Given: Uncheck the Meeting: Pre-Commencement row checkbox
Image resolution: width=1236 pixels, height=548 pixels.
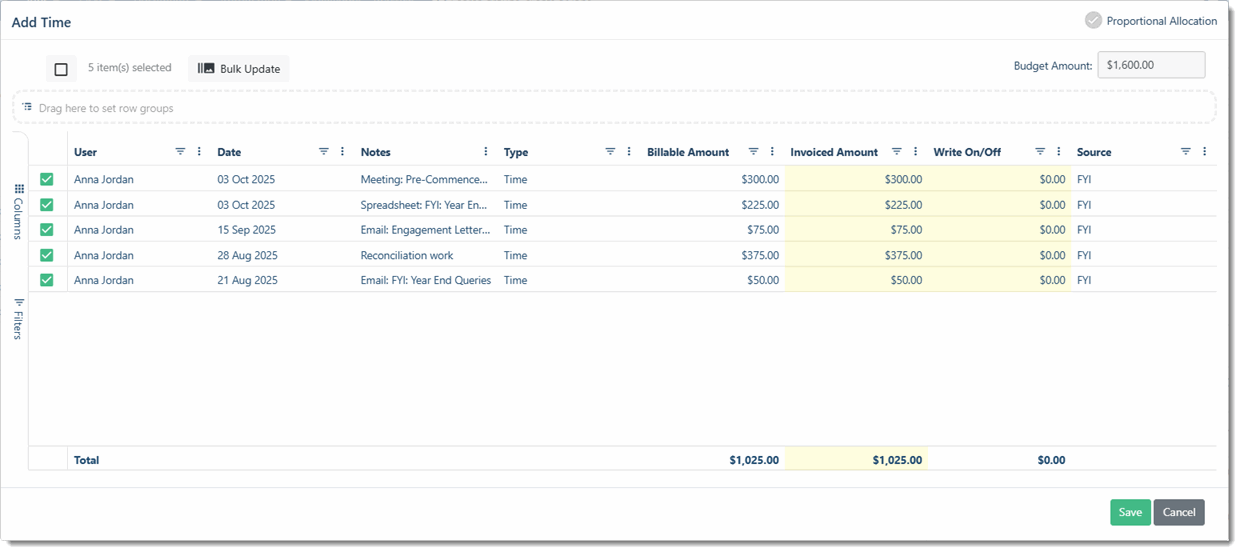Looking at the screenshot, I should click(x=46, y=179).
